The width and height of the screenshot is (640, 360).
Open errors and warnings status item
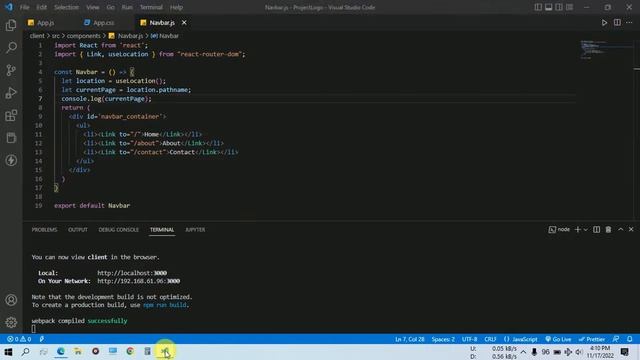(x=19, y=339)
